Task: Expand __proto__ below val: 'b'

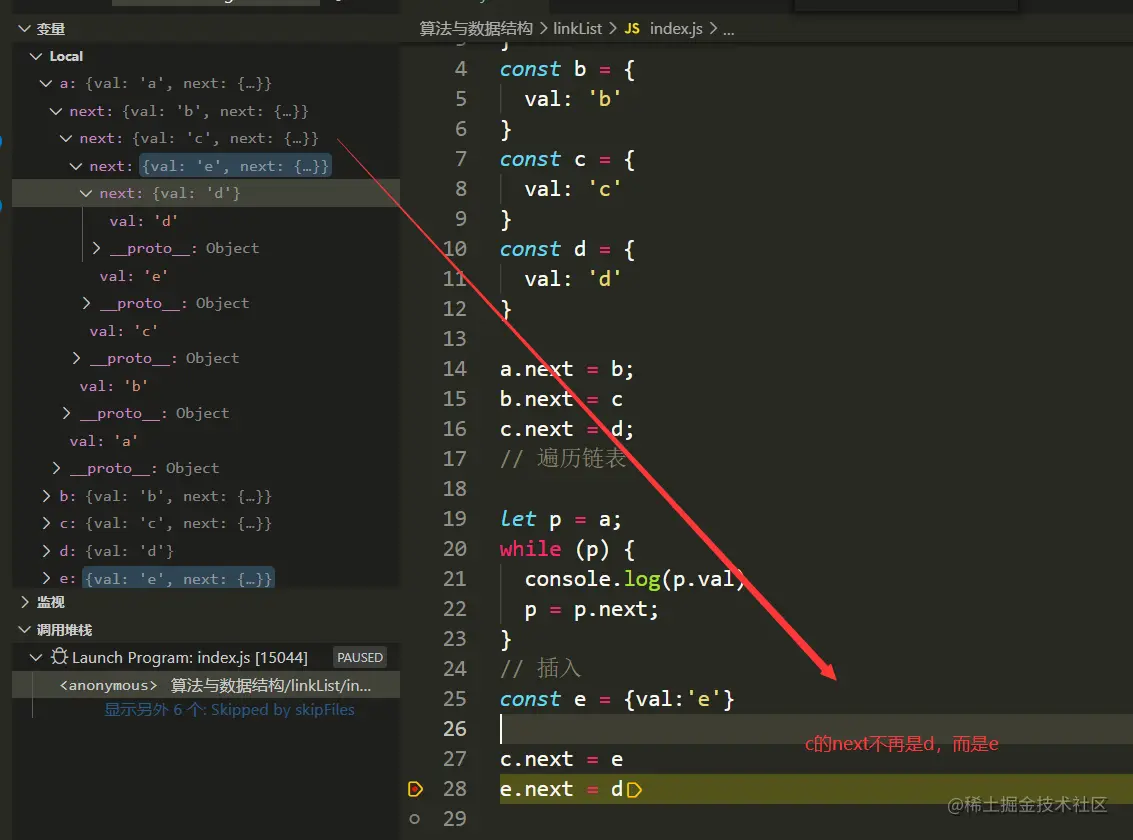Action: pyautogui.click(x=66, y=414)
